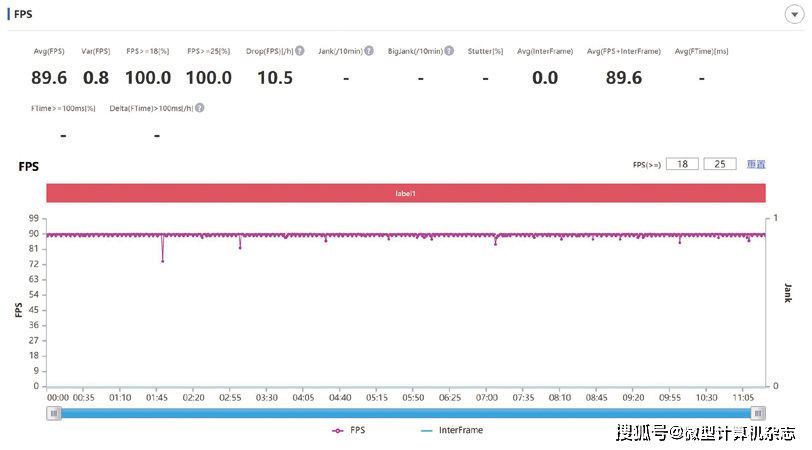Click the FPS threshold field showing 25

click(719, 164)
